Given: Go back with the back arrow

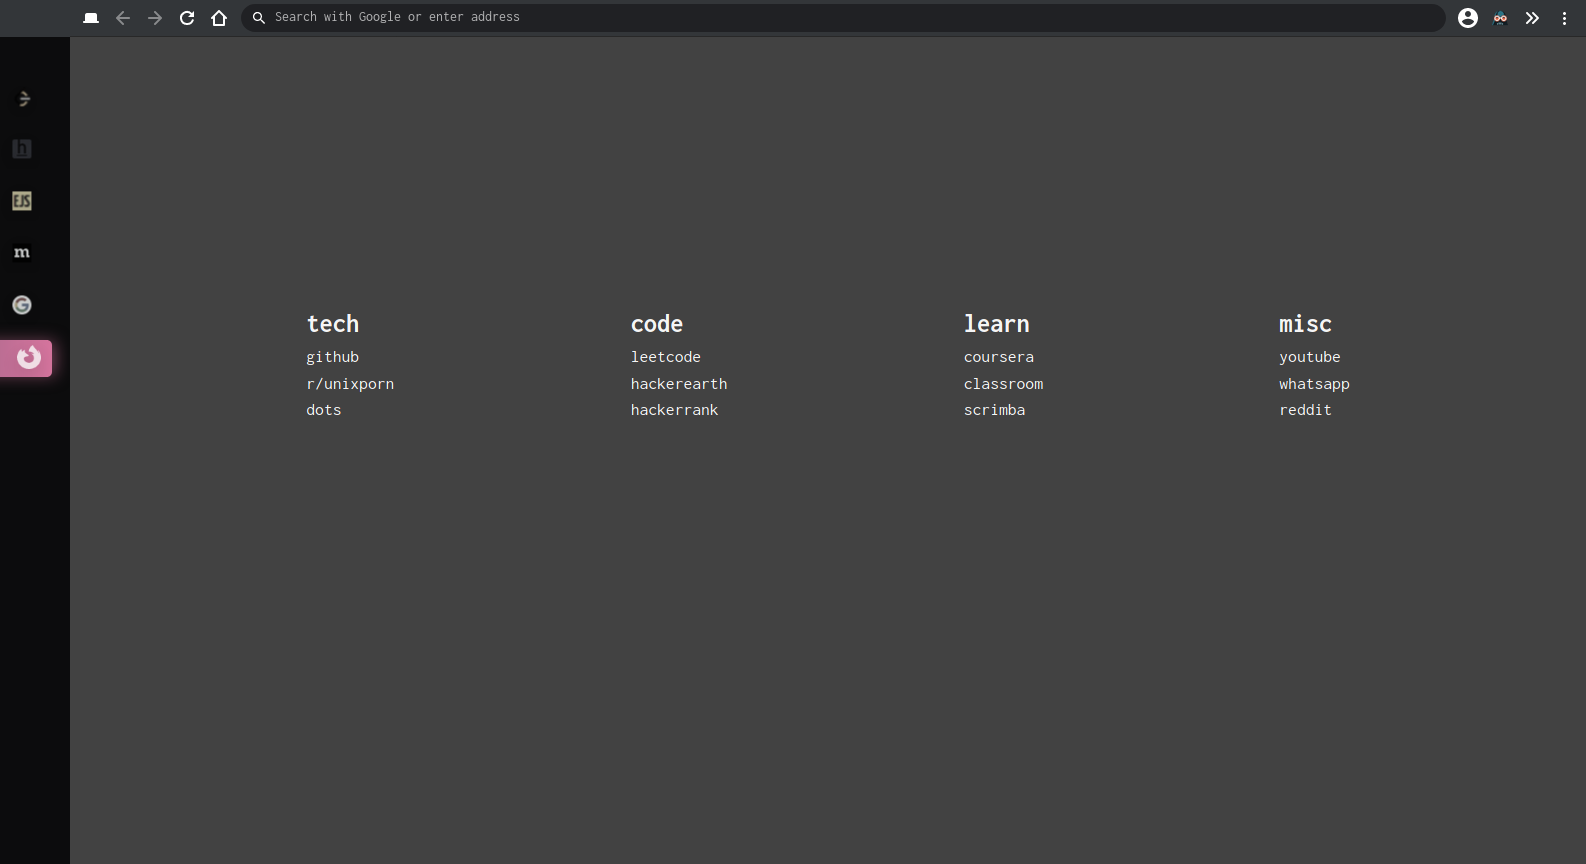Looking at the screenshot, I should coord(123,18).
